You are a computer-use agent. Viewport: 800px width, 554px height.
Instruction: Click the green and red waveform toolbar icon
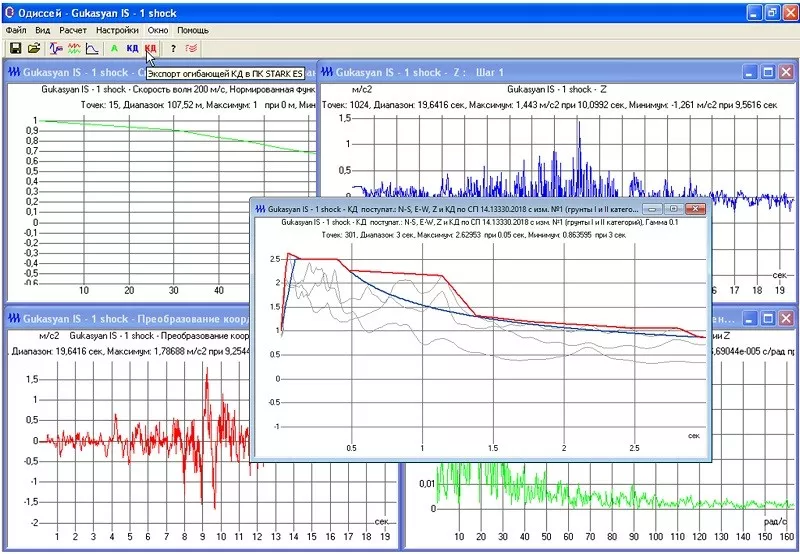[73, 48]
